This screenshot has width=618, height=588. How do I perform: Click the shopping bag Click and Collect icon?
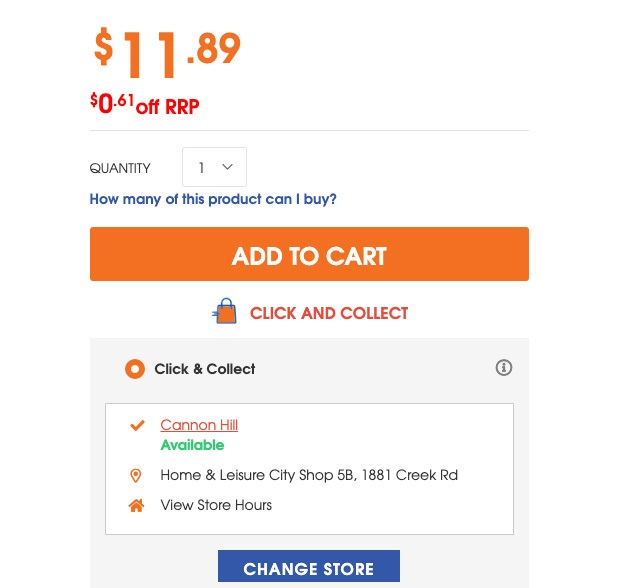tap(224, 311)
